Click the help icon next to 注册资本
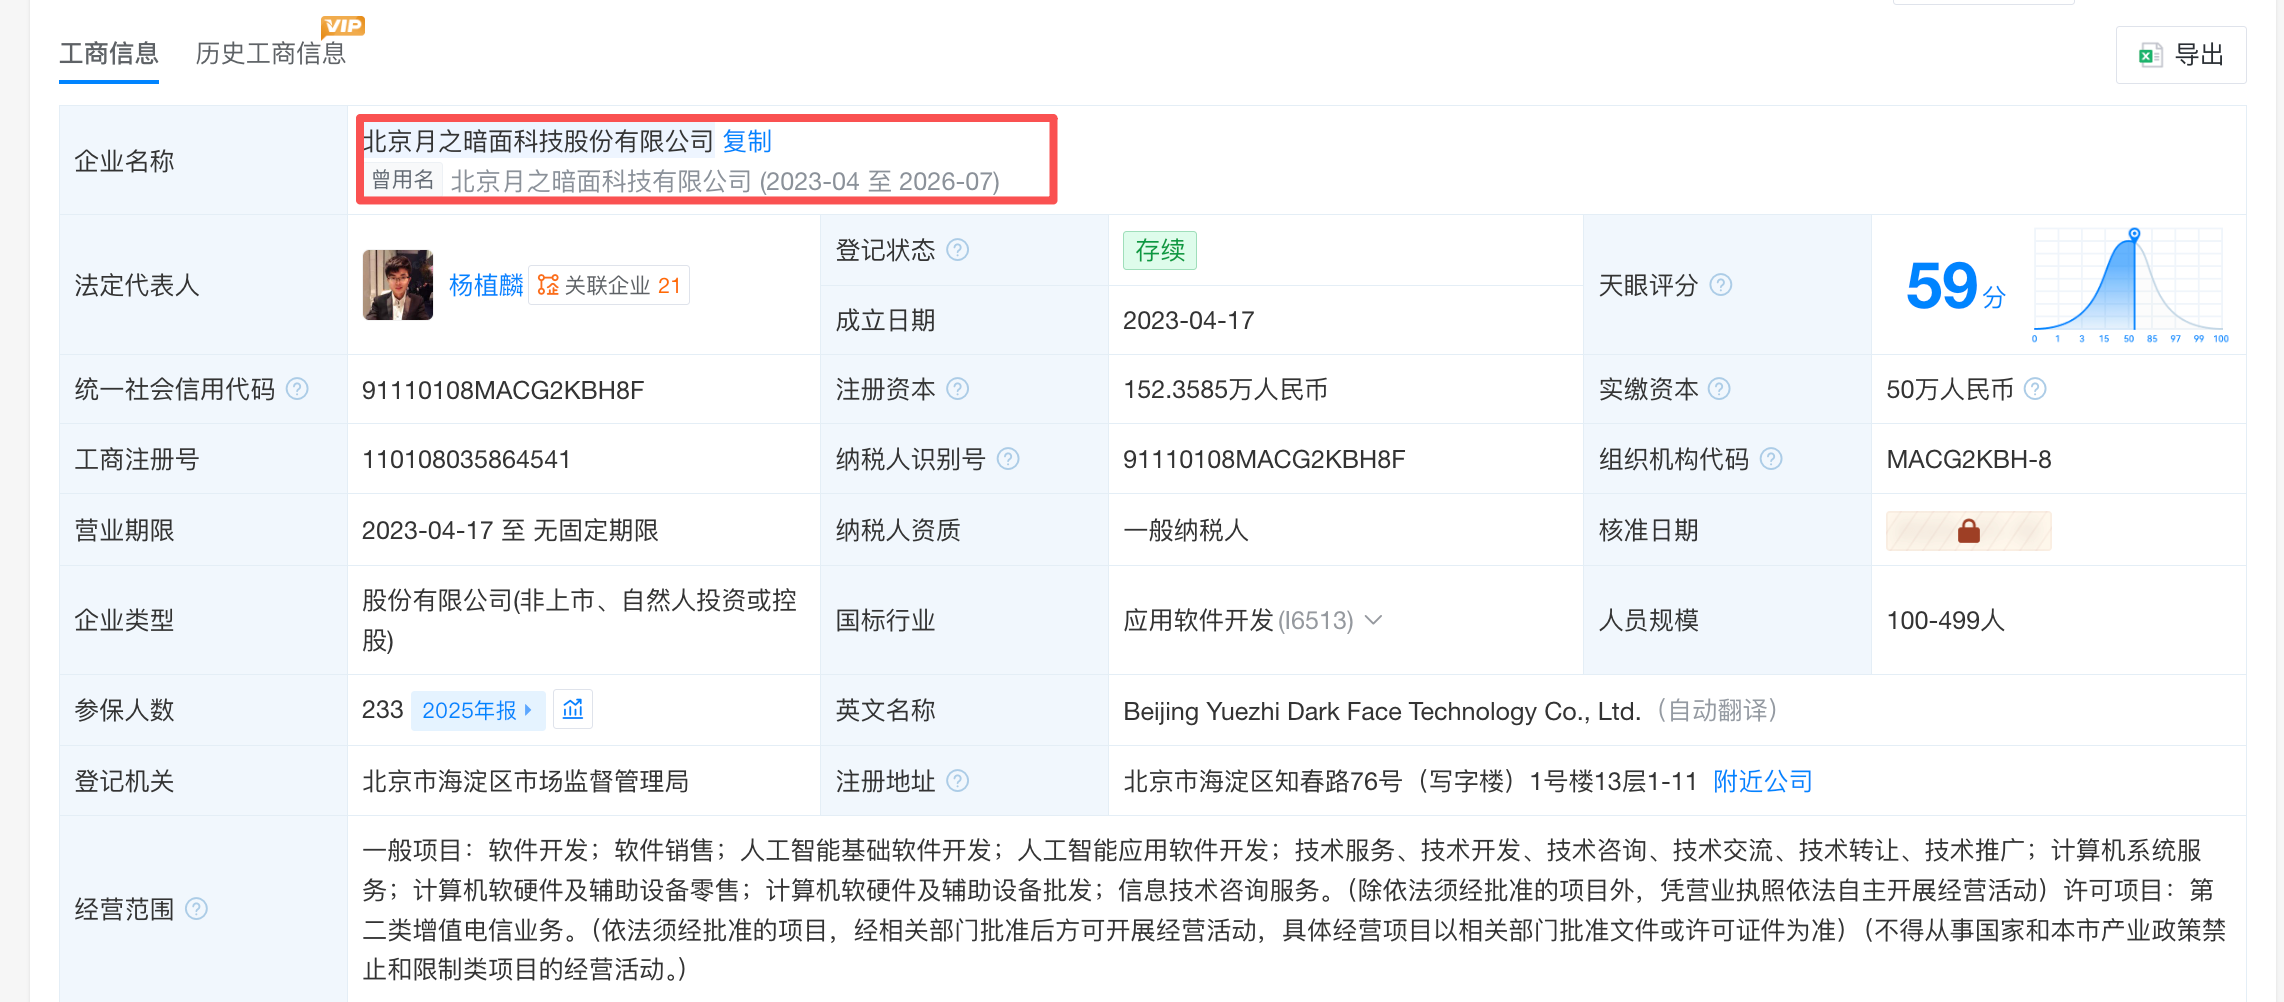This screenshot has height=1002, width=2284. tap(958, 389)
